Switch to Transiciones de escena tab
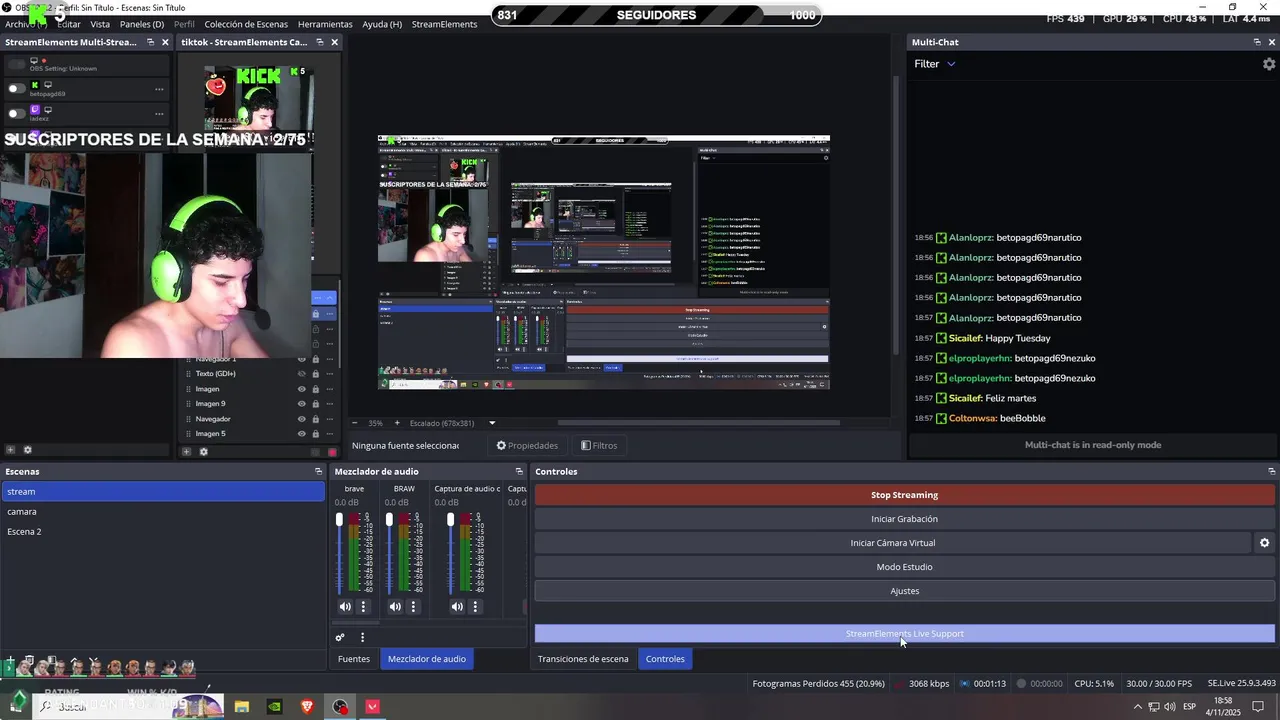 (583, 659)
